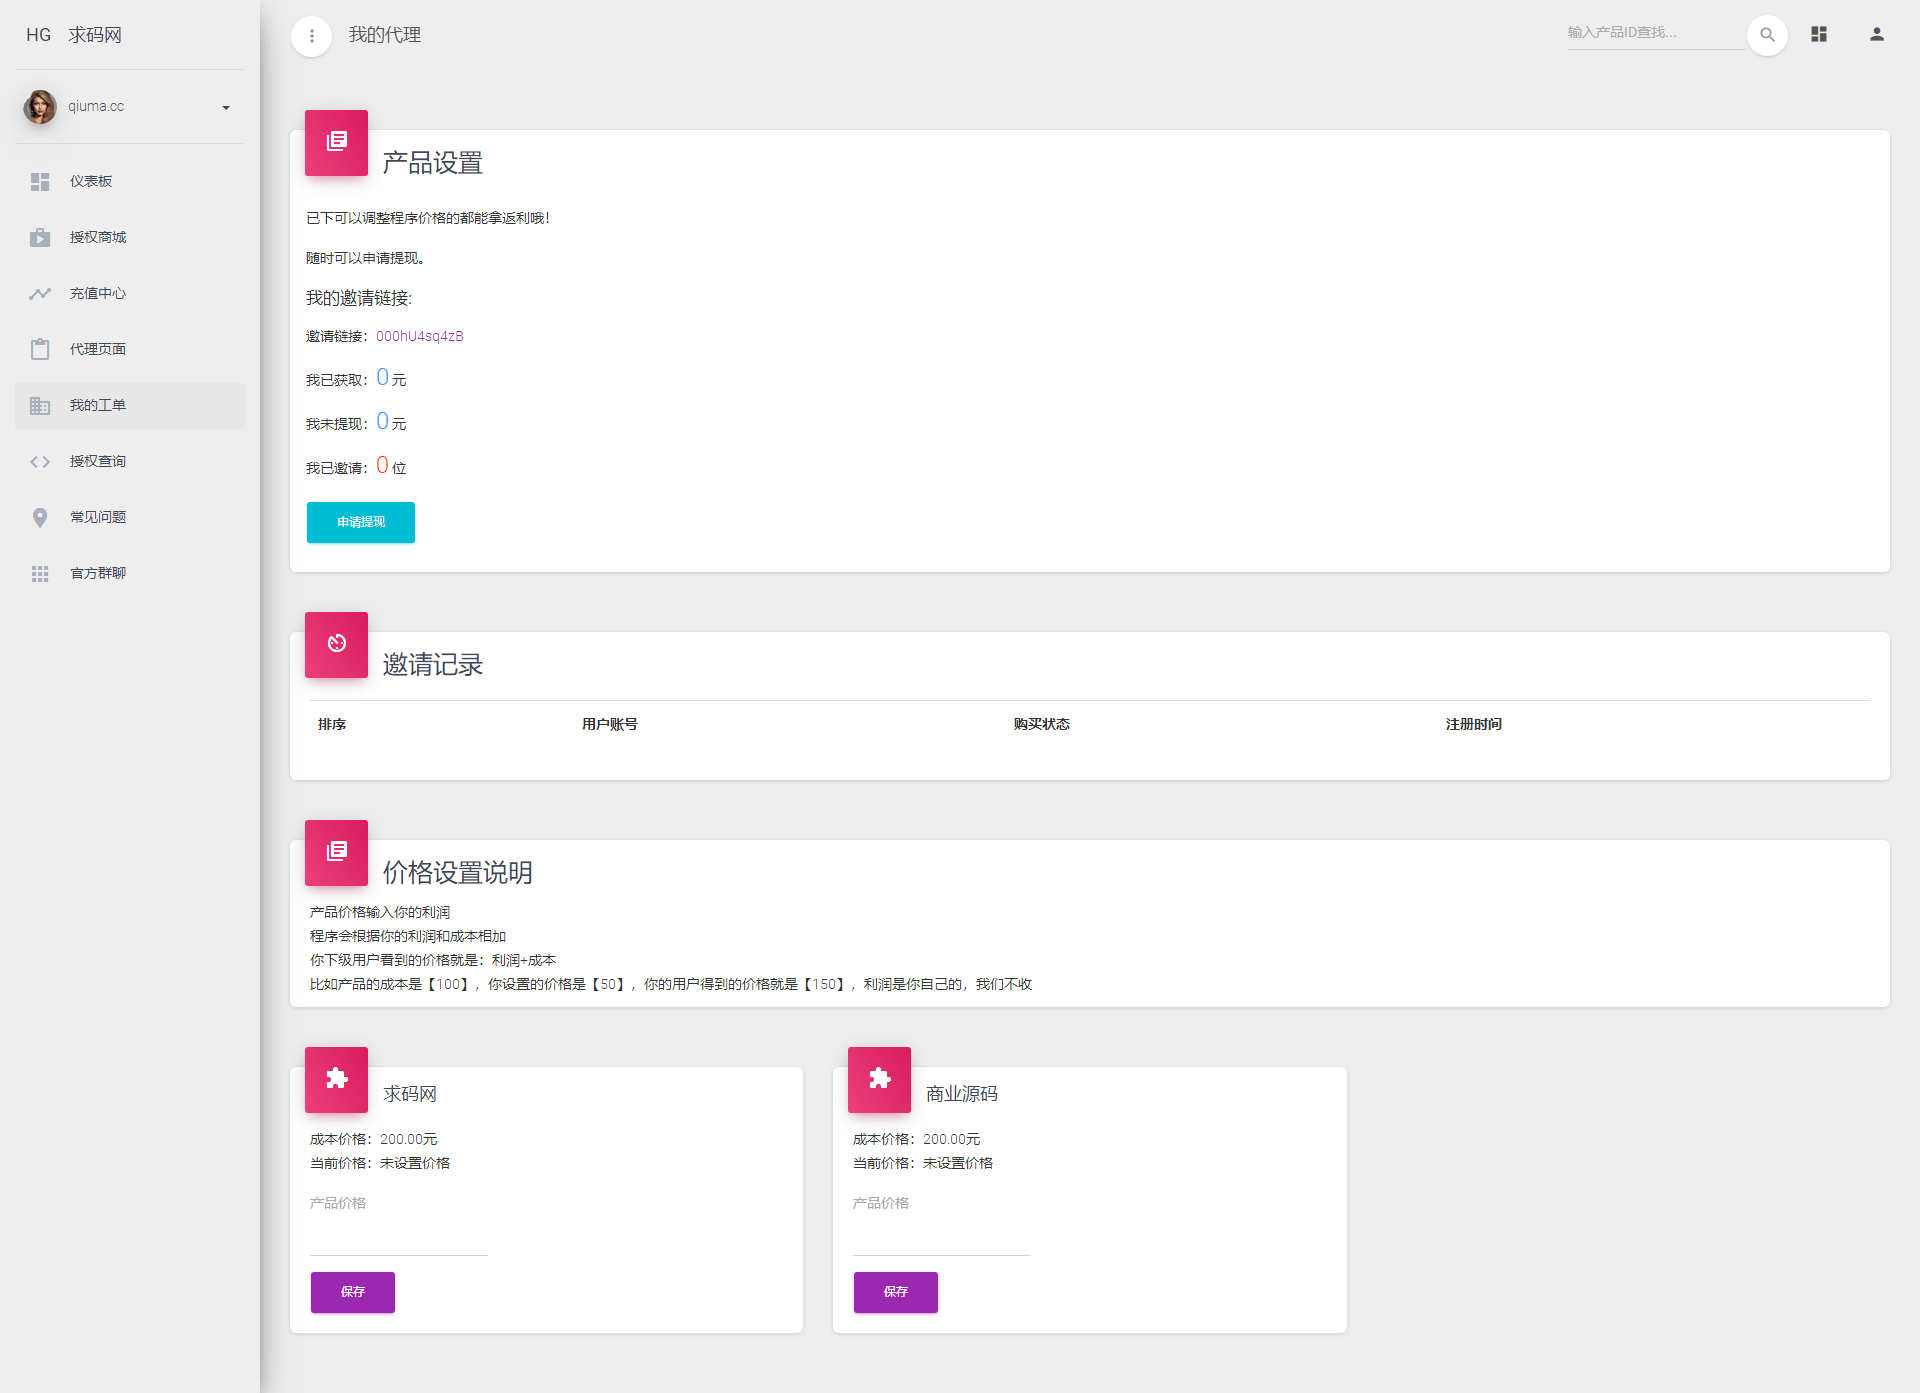The height and width of the screenshot is (1393, 1920).
Task: Focus the 商业源码 产品价格 input field
Action: click(x=942, y=1237)
